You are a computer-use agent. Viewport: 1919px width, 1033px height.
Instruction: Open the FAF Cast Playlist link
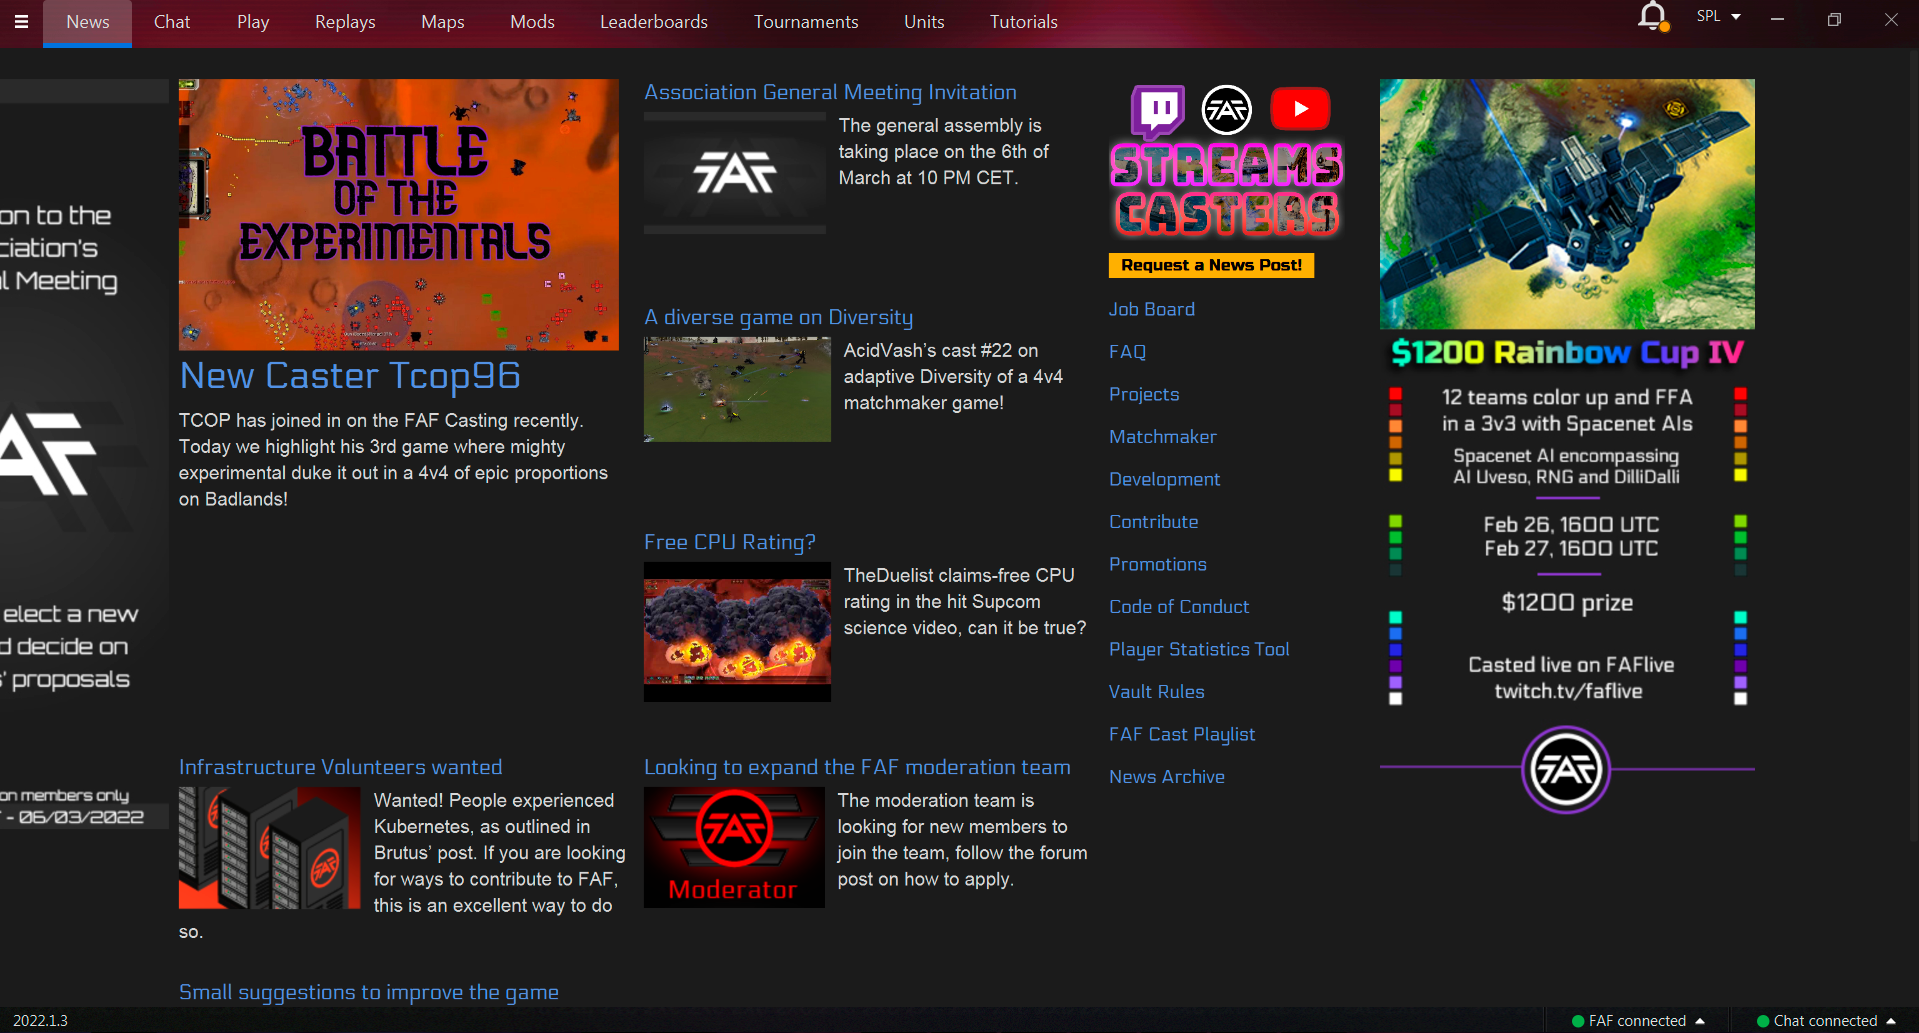click(1182, 735)
